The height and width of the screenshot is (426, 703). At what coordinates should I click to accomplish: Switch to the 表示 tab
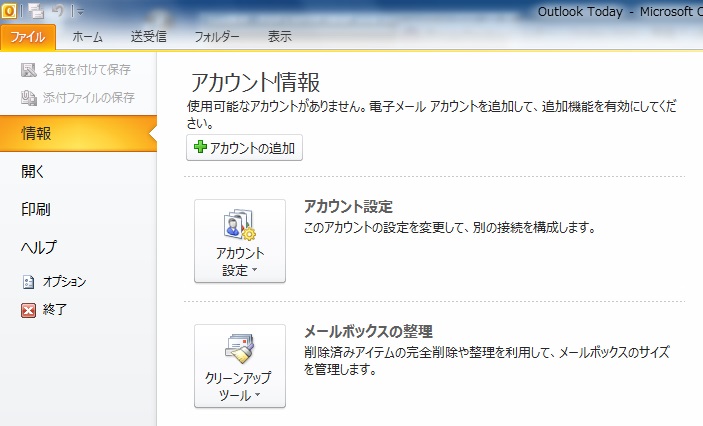[x=280, y=37]
